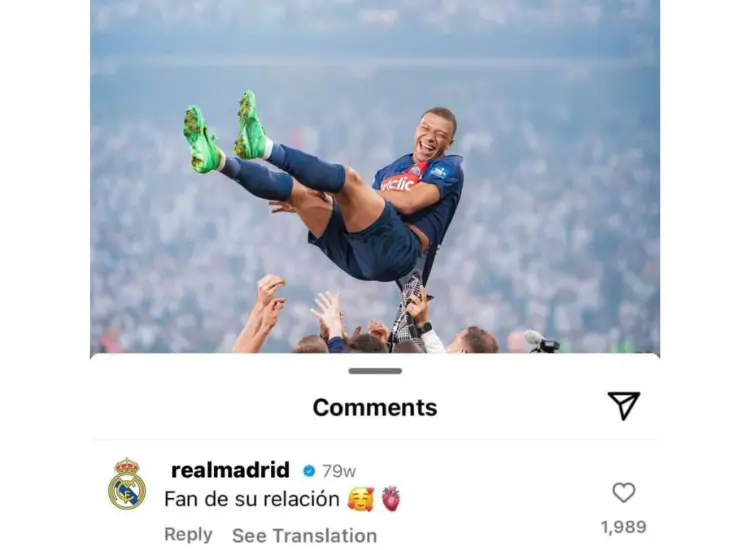Select the comment text Fan de su relación
Image resolution: width=750 pixels, height=550 pixels.
point(252,499)
